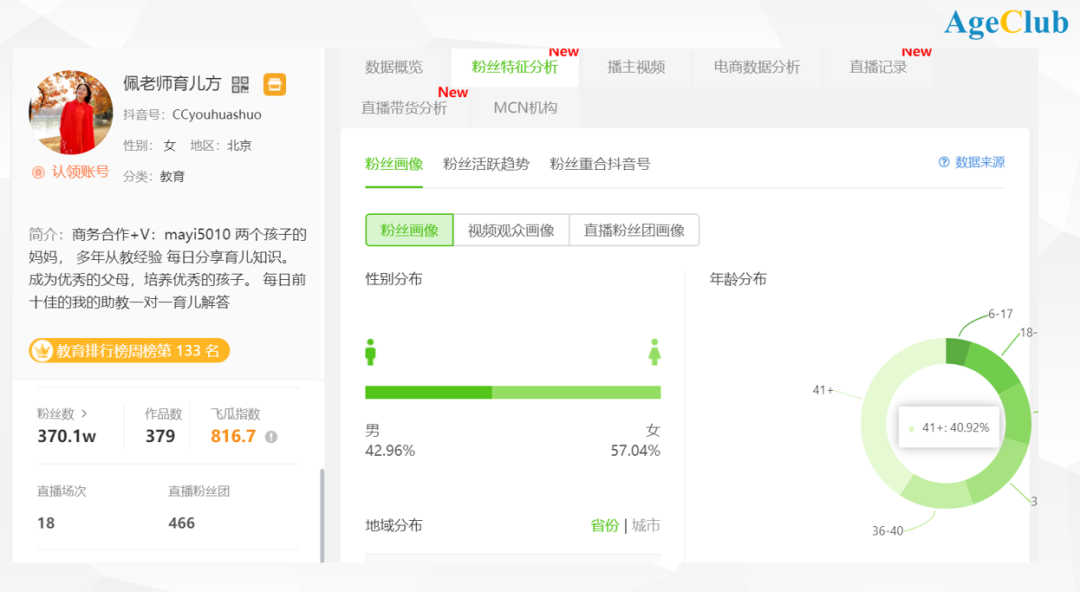The width and height of the screenshot is (1080, 592).
Task: Switch to the 电商数据分析 tab
Action: pyautogui.click(x=756, y=67)
